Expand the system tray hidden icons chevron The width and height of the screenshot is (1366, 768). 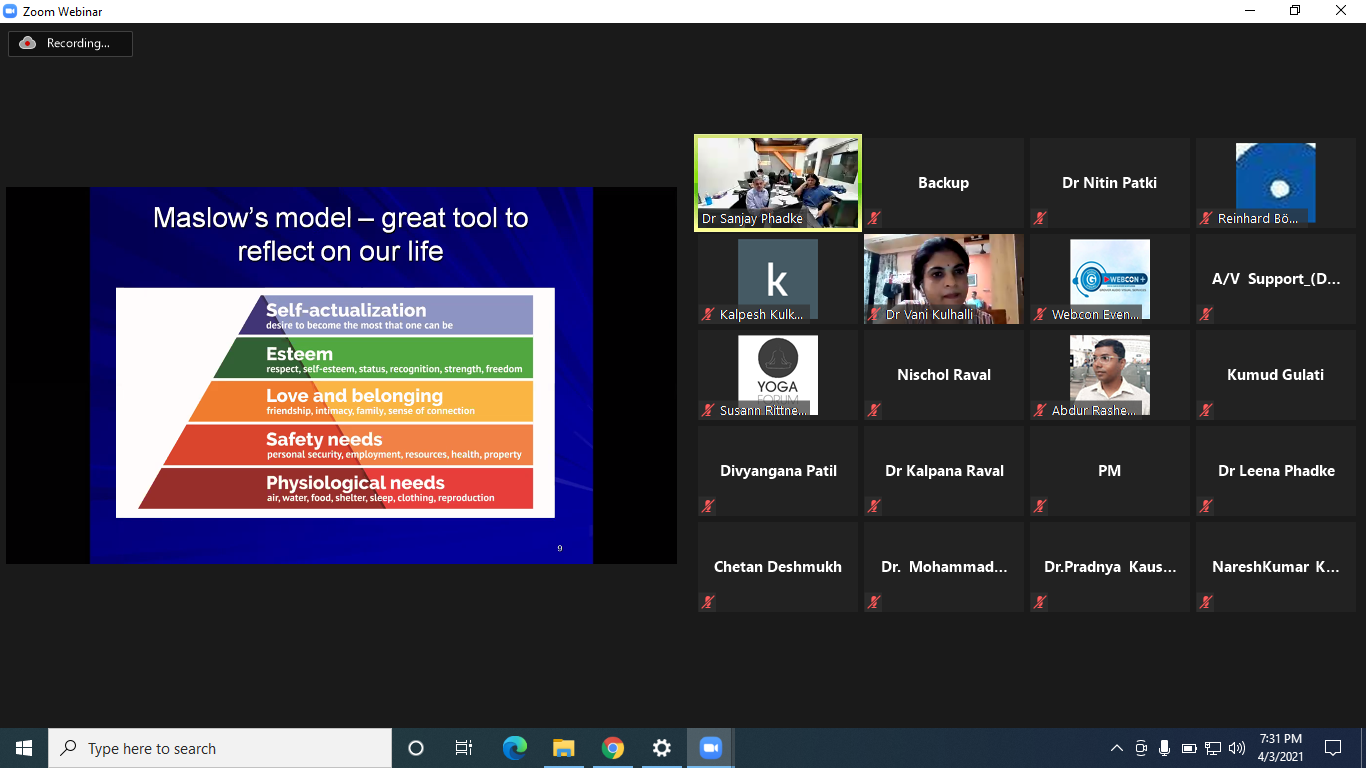[1117, 748]
